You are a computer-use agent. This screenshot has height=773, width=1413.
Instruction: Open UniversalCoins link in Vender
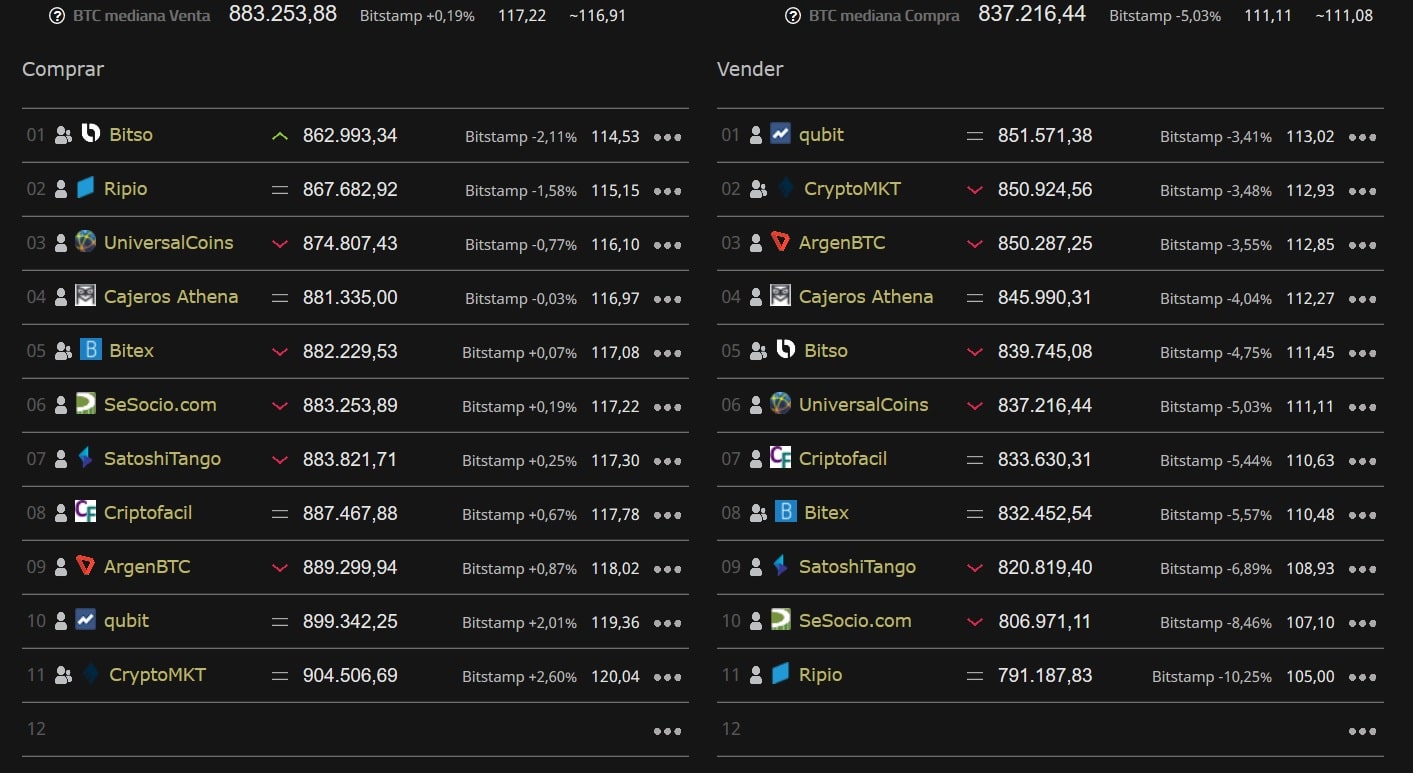864,404
